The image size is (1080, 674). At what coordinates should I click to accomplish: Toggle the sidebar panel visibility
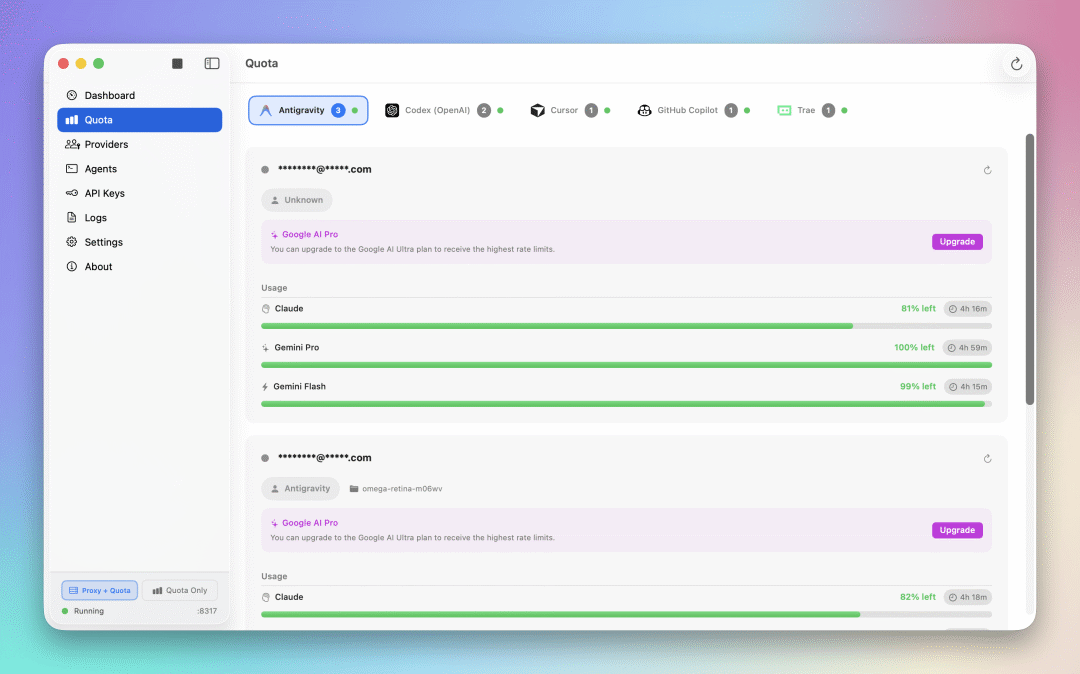point(211,62)
